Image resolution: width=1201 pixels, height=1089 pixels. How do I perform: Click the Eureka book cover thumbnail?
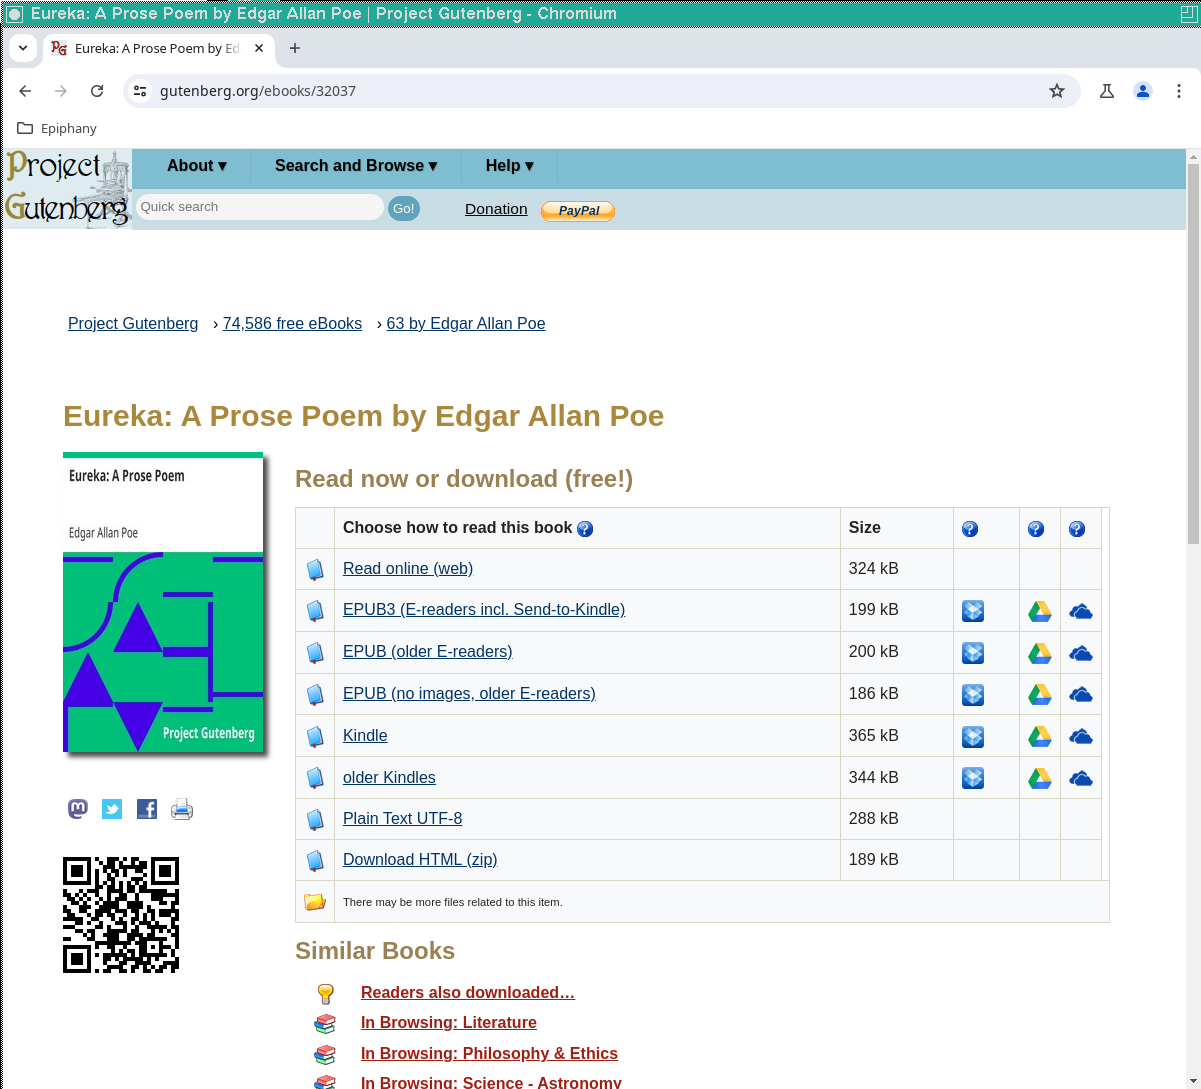pyautogui.click(x=163, y=602)
